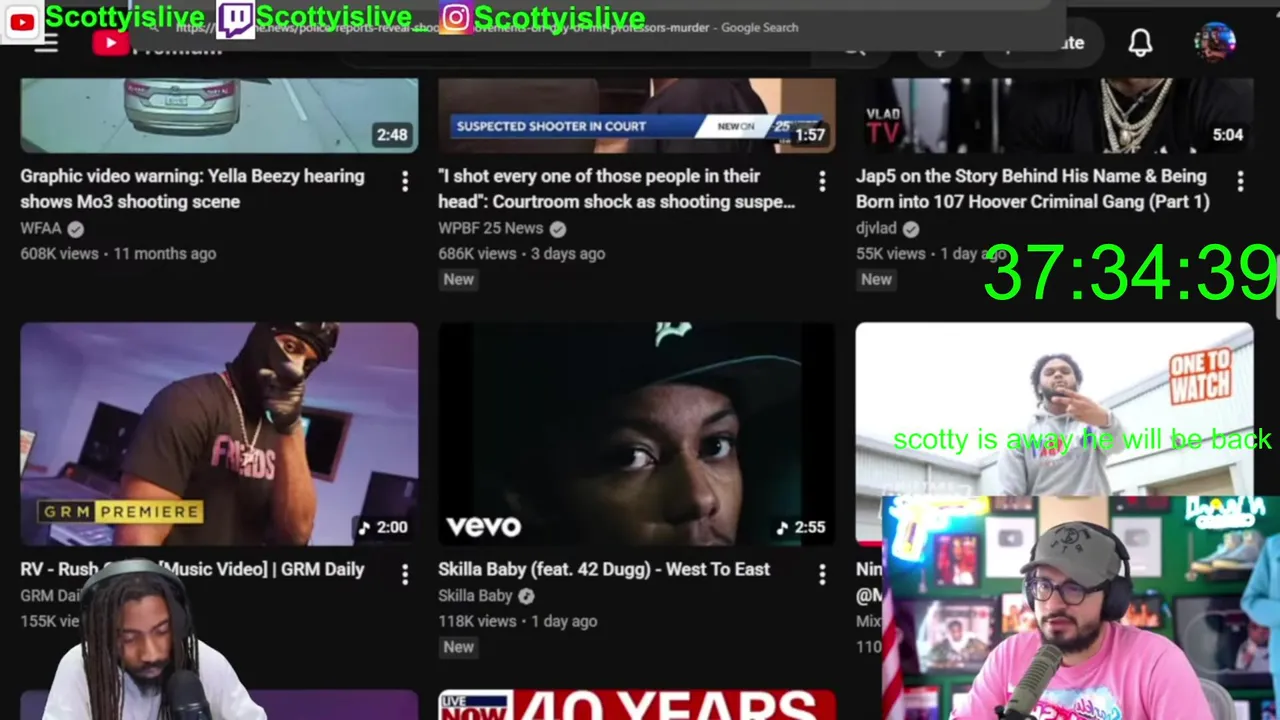Open the YouTube notifications bell
The height and width of the screenshot is (720, 1280).
pyautogui.click(x=1140, y=43)
